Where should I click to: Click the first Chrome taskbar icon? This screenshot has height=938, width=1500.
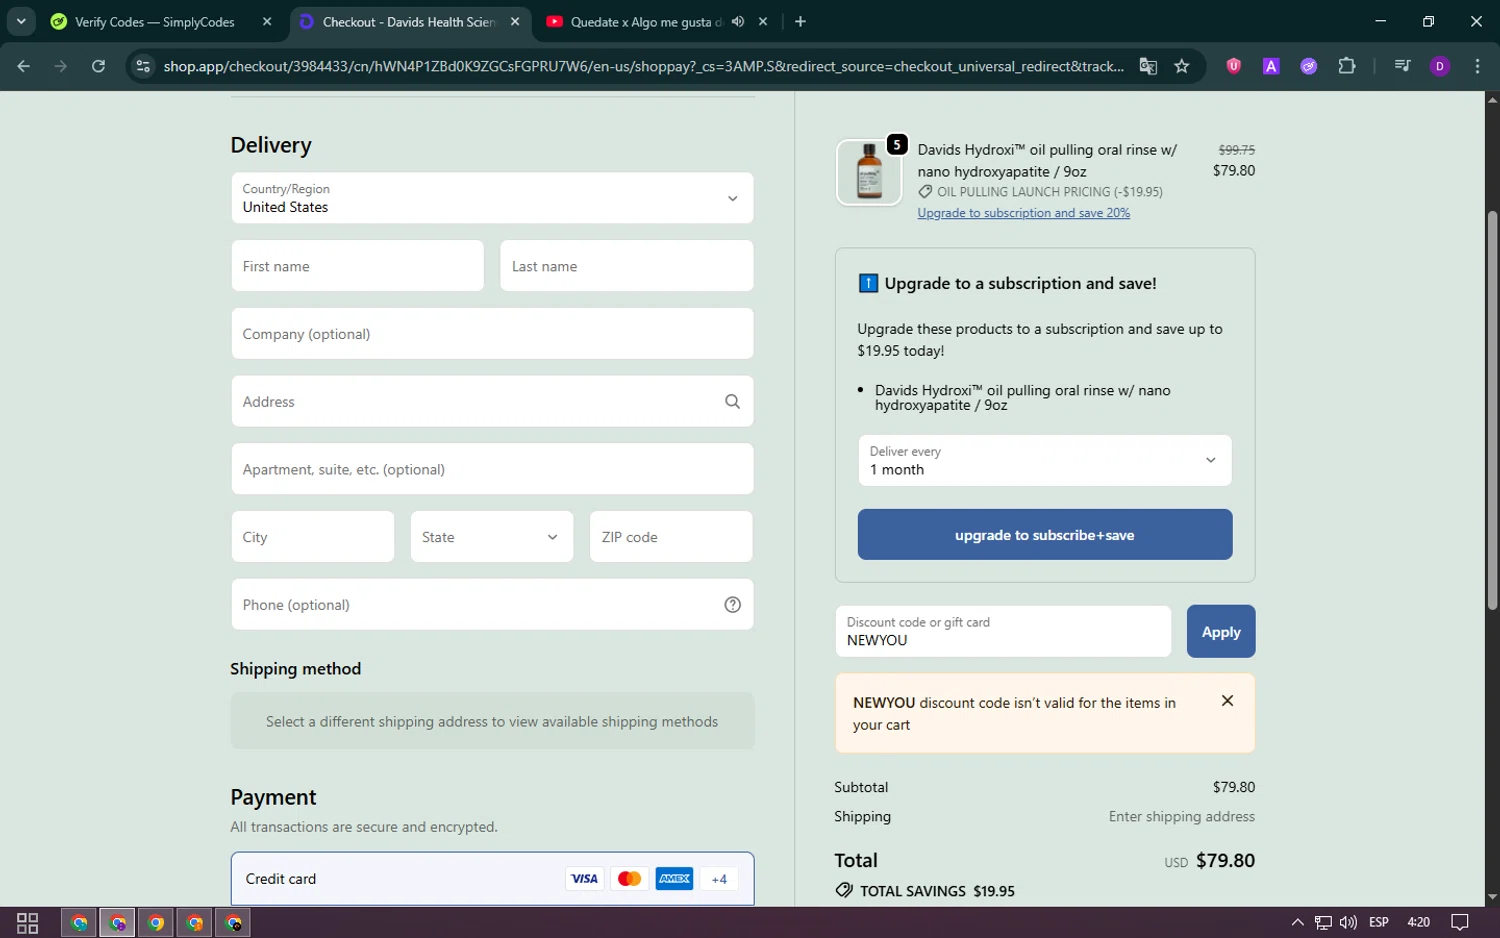[x=79, y=923]
